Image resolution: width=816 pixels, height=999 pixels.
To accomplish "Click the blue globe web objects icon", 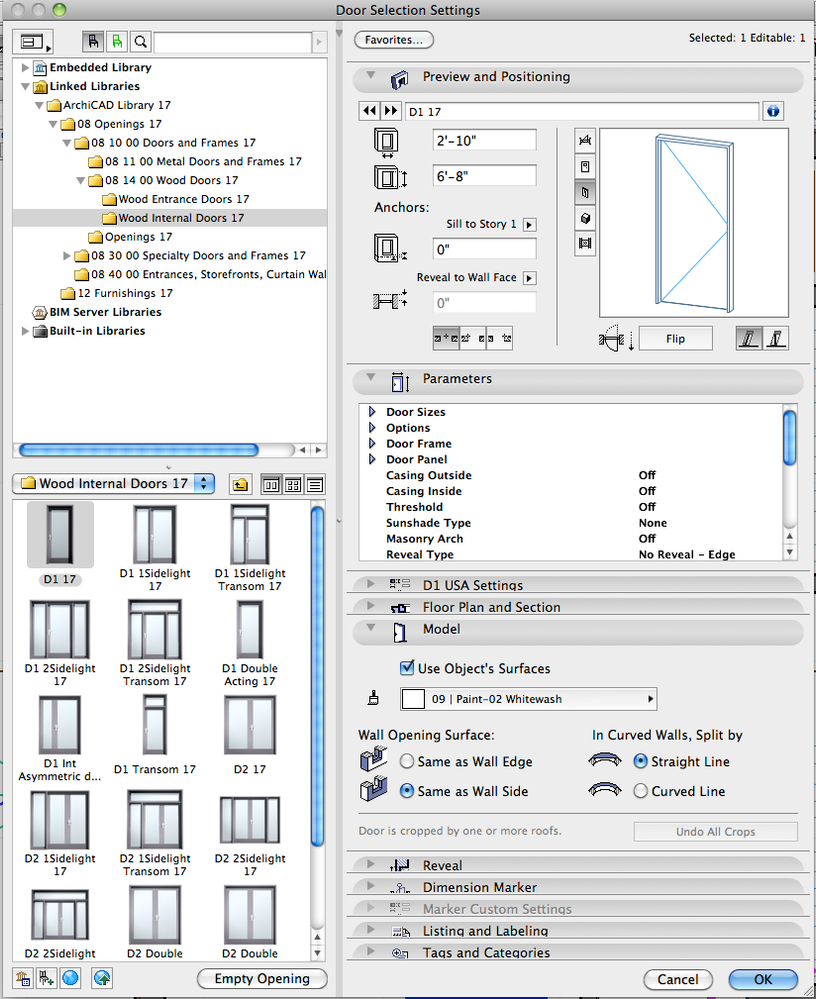I will click(x=71, y=977).
